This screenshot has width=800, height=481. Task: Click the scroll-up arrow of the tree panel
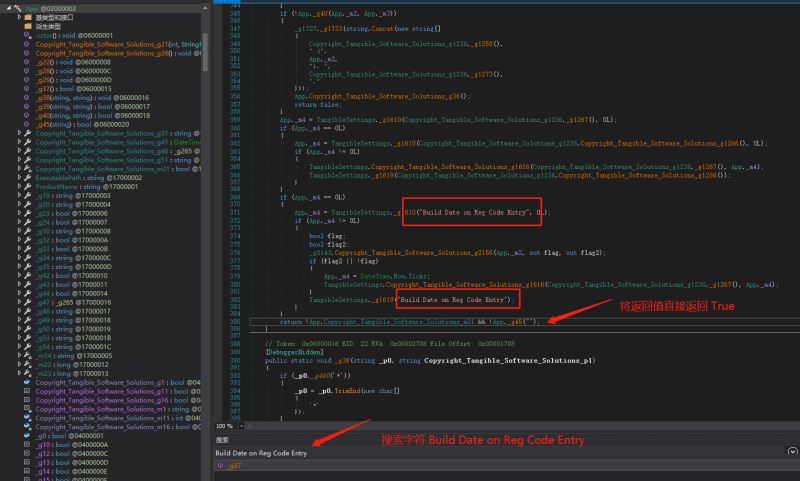click(205, 8)
